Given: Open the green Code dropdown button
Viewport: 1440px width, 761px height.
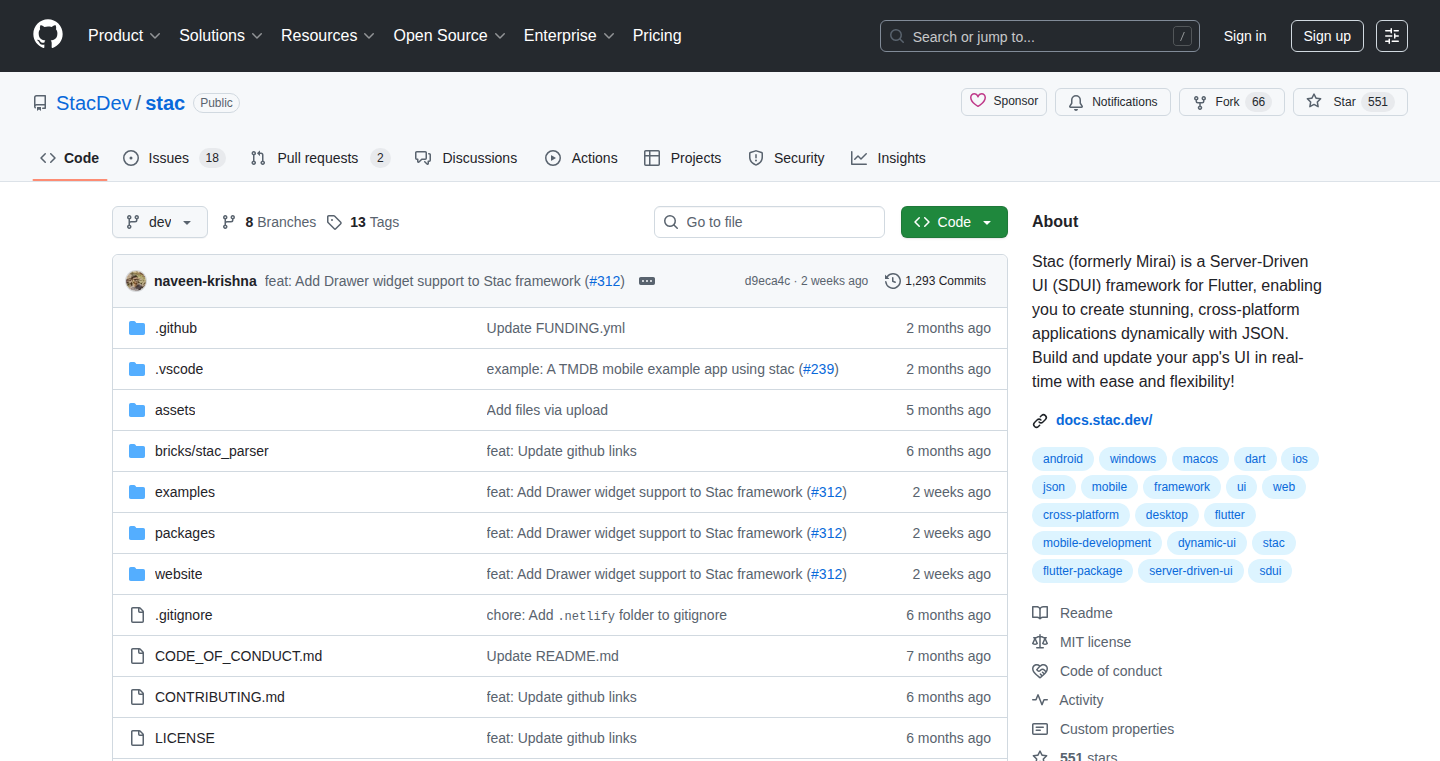Looking at the screenshot, I should [x=954, y=222].
